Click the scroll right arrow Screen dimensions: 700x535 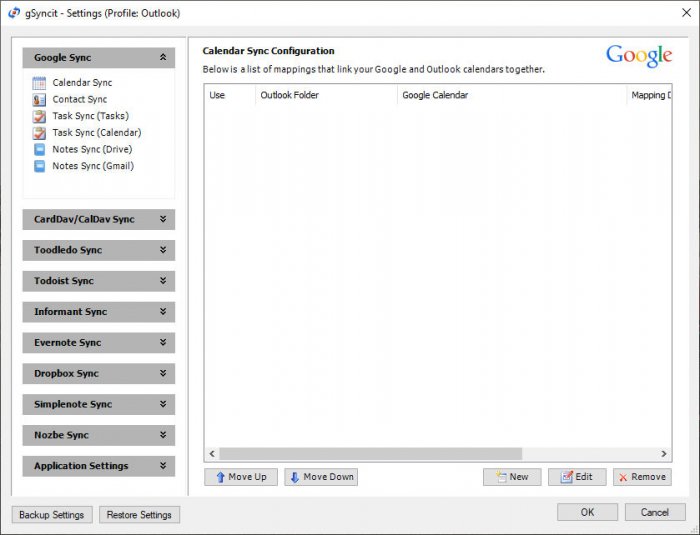[664, 454]
